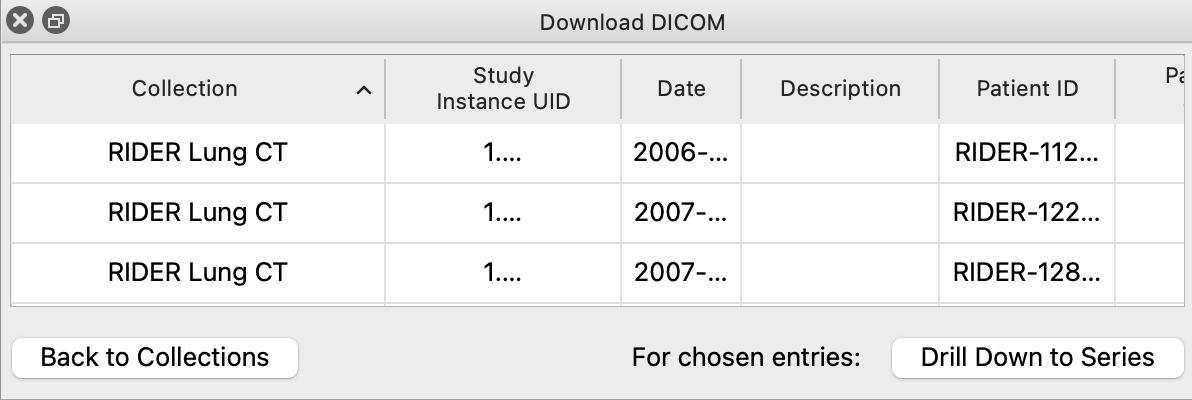
Task: Select the first RIDER Lung CT row
Action: pos(597,153)
